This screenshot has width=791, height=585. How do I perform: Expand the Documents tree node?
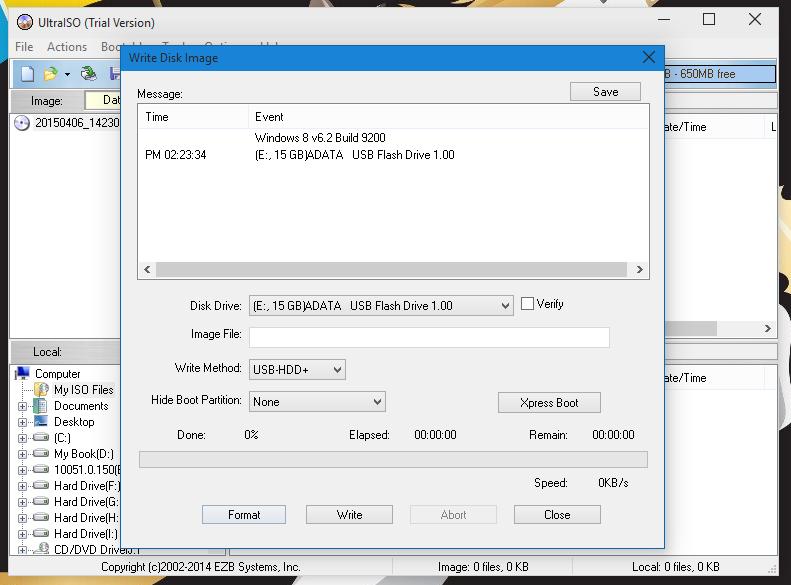pyautogui.click(x=23, y=407)
